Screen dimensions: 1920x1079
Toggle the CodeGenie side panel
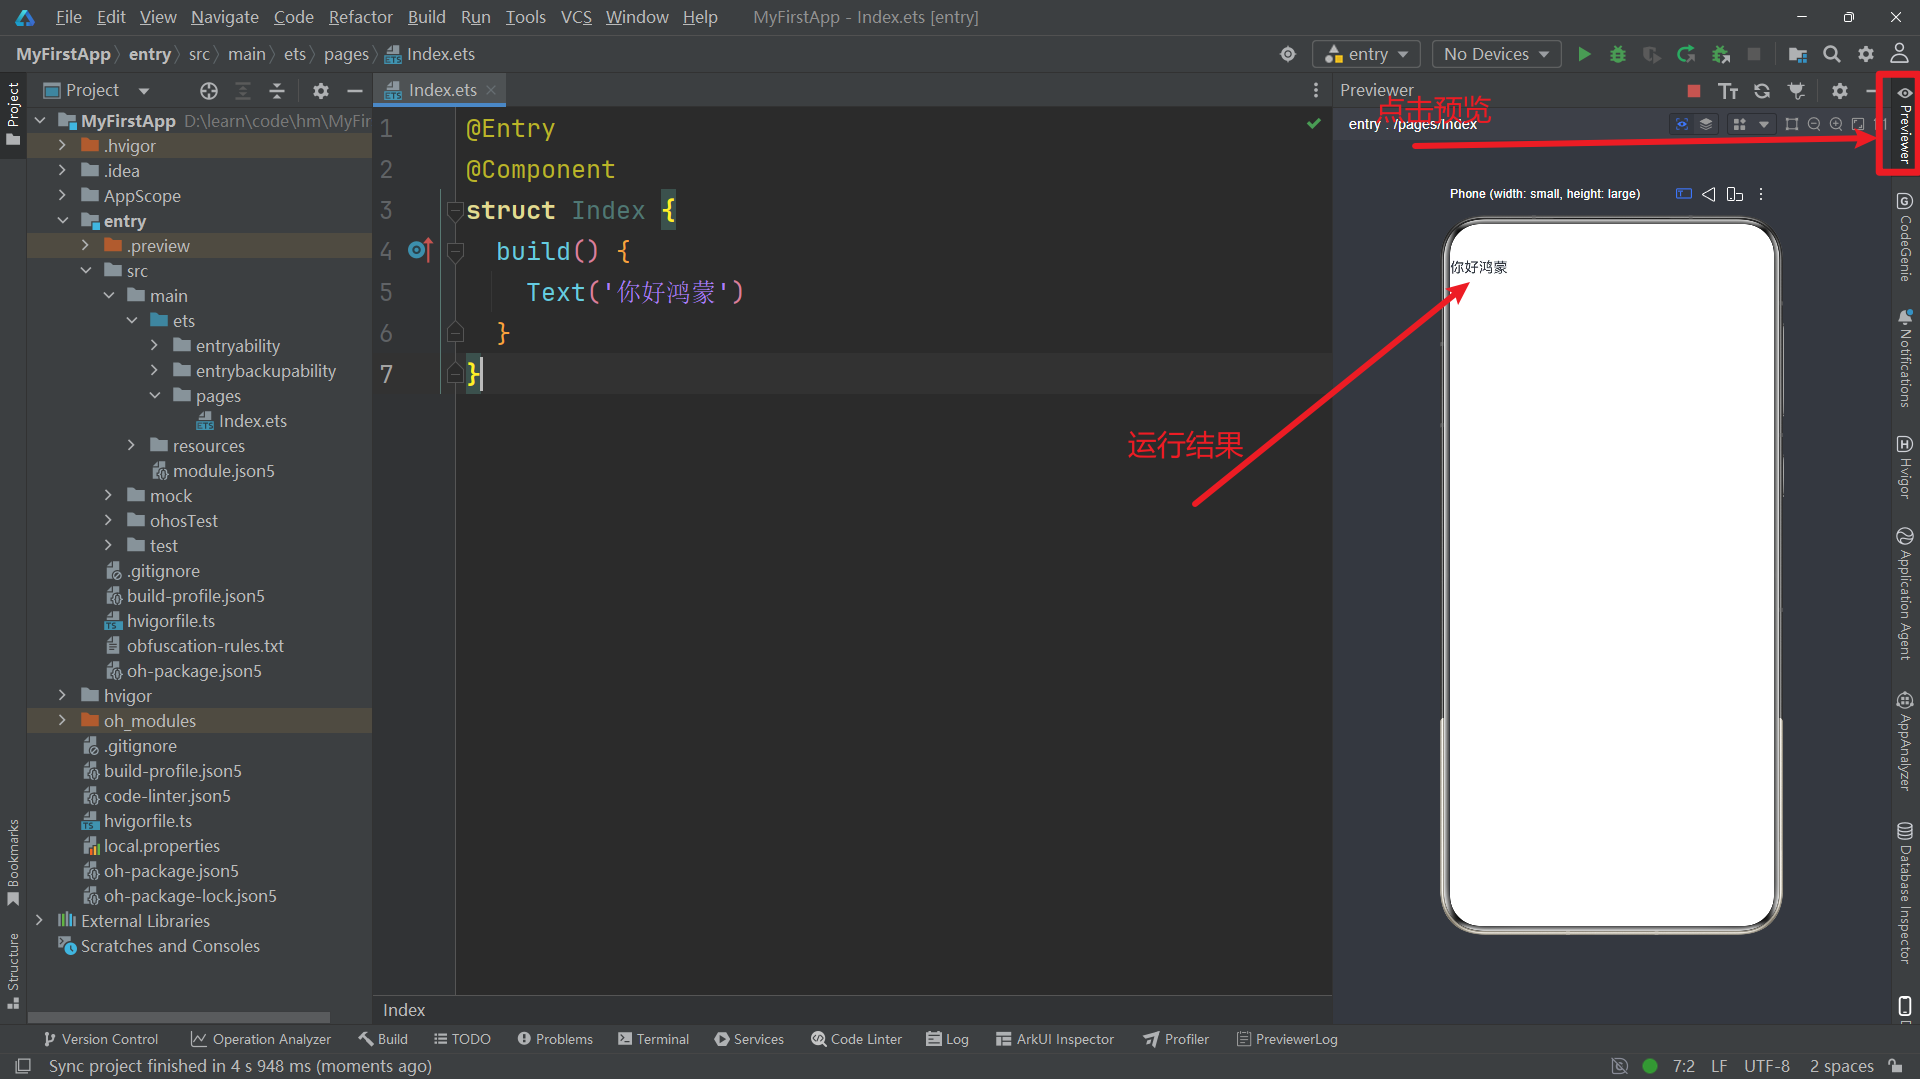[x=1905, y=238]
